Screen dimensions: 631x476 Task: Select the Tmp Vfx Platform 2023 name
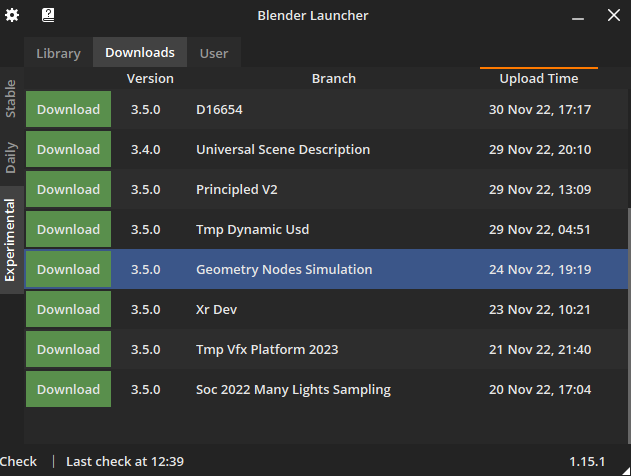tap(267, 350)
